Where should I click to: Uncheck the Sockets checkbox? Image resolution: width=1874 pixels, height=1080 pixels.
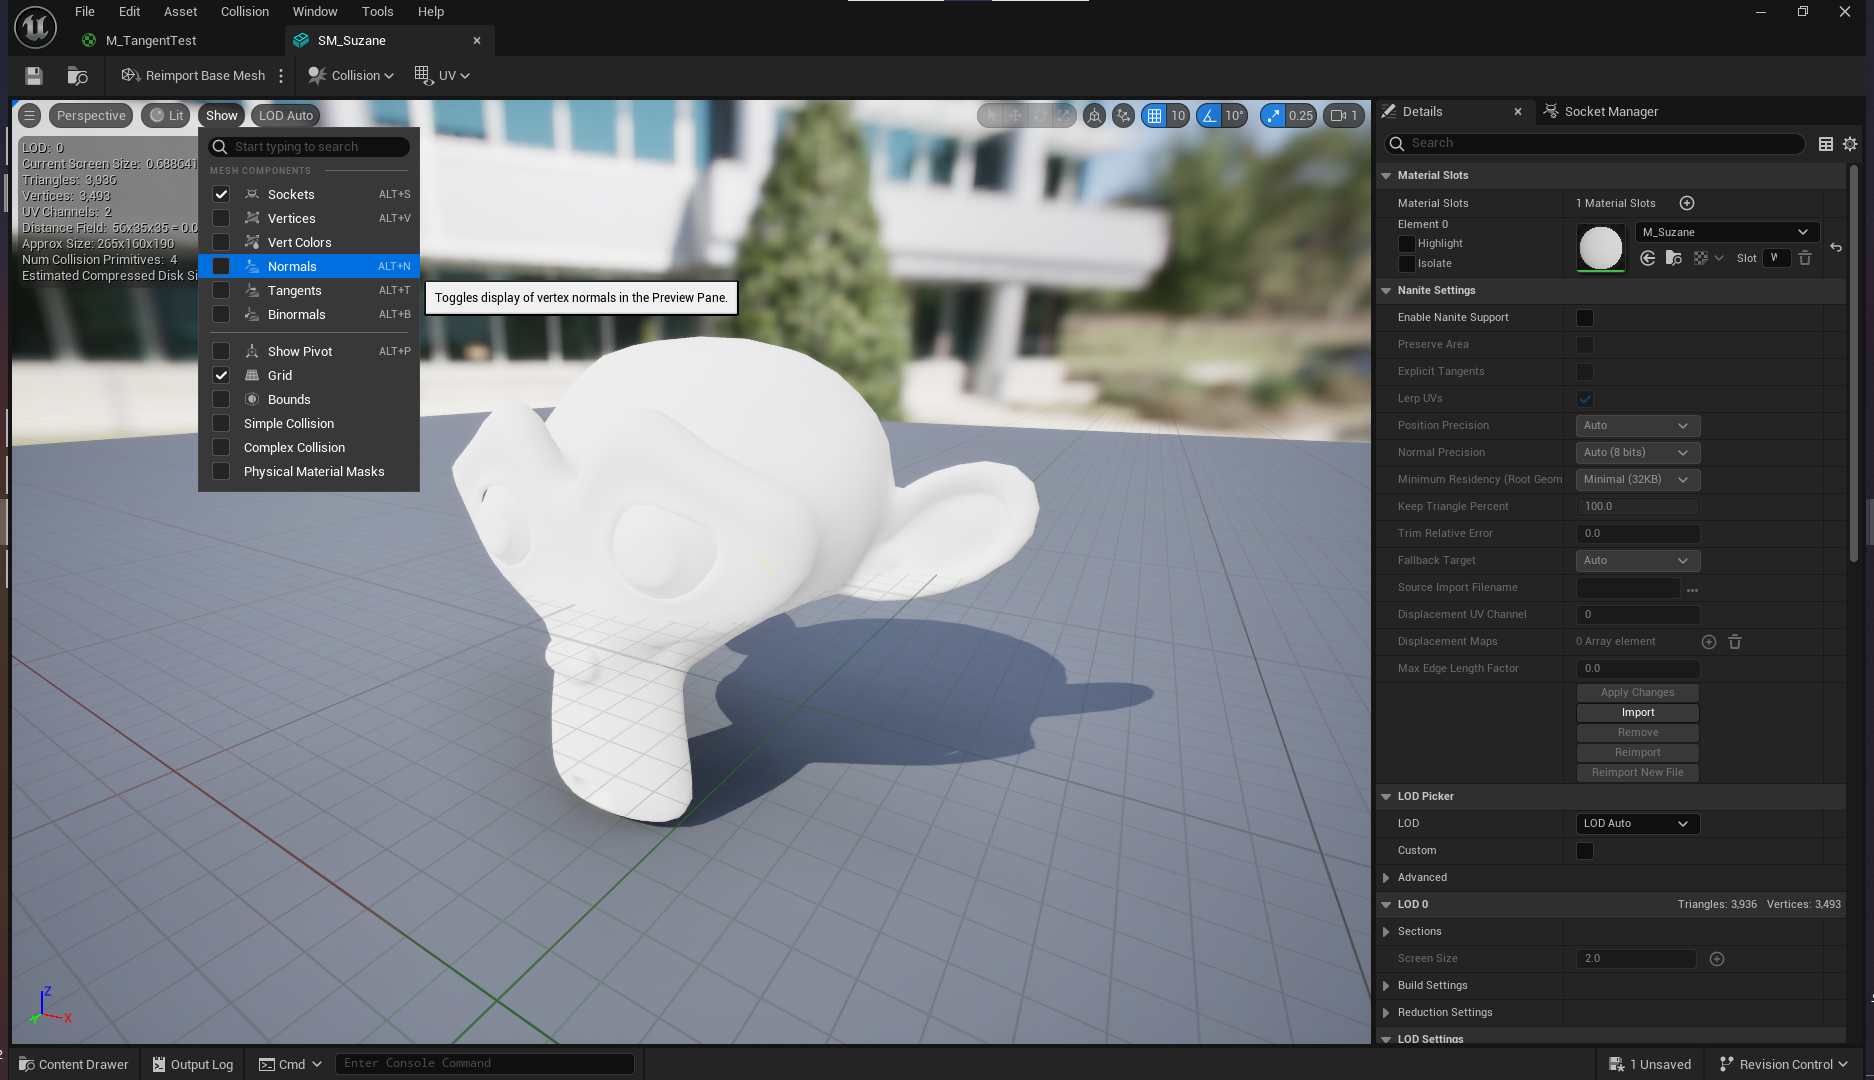tap(221, 194)
